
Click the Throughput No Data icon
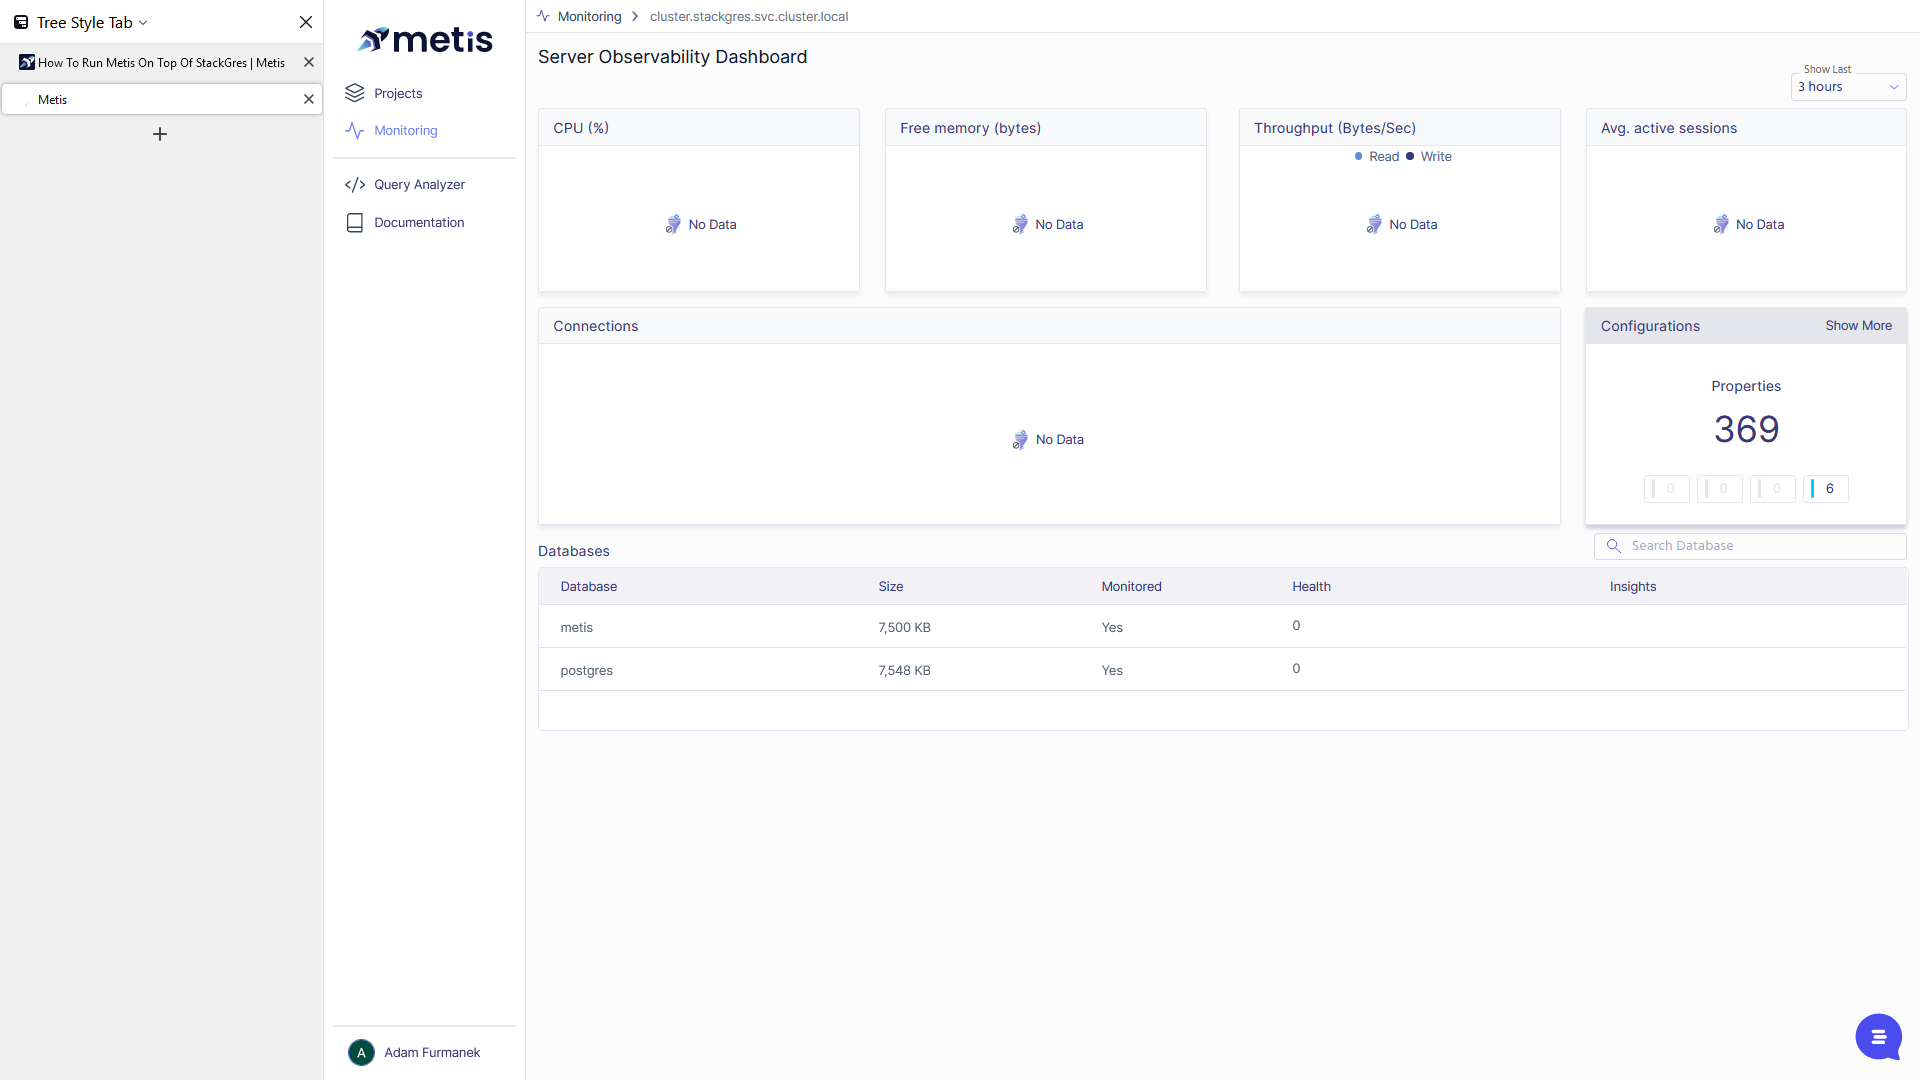(x=1374, y=224)
